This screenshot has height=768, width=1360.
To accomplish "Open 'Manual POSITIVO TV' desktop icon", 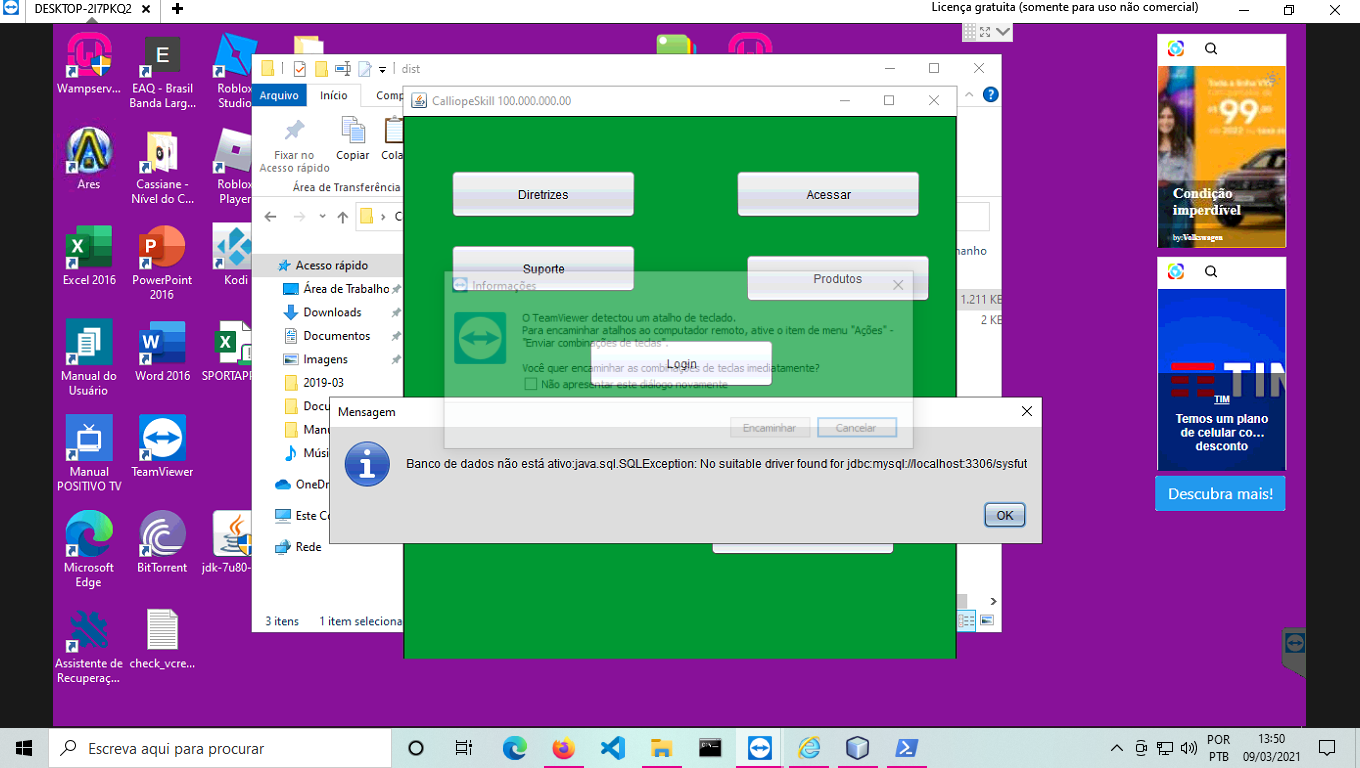I will [x=89, y=454].
